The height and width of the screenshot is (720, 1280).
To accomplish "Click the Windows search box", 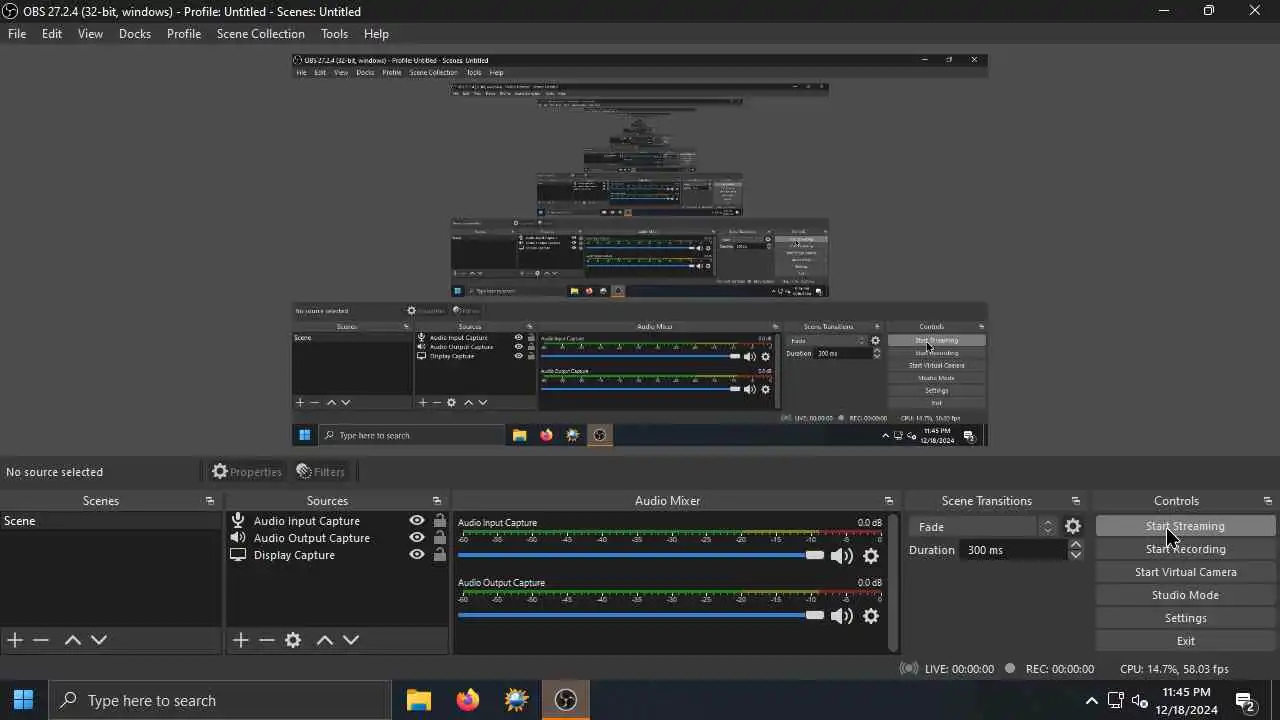I will click(x=220, y=700).
